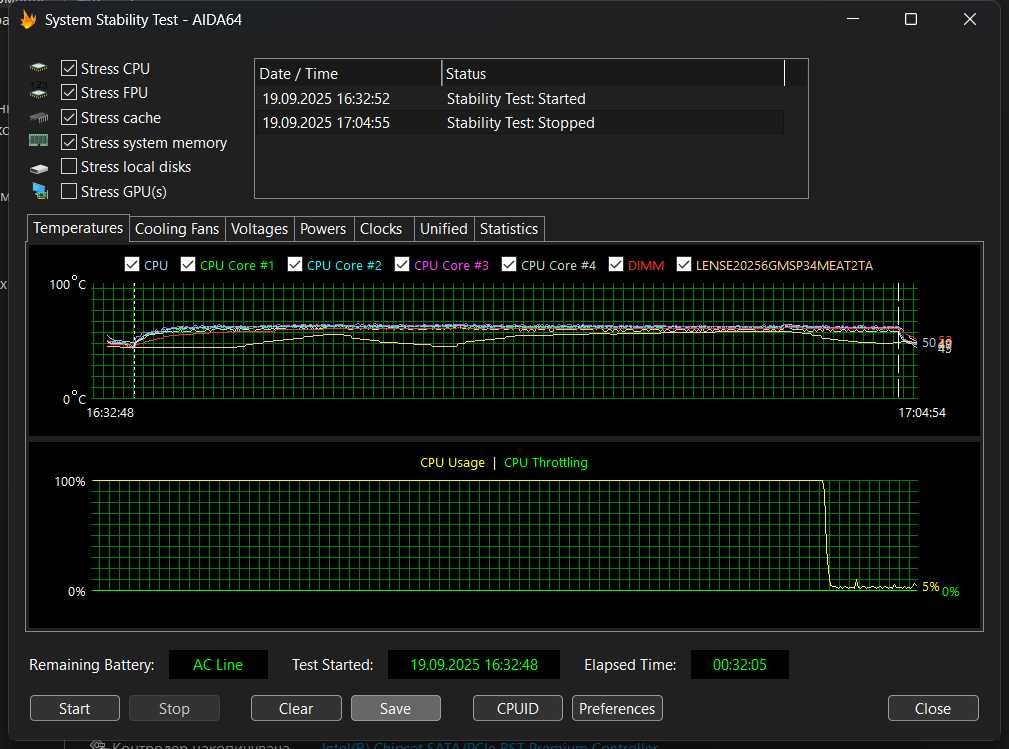Click the chip icon beside Stress FPU

tap(39, 92)
